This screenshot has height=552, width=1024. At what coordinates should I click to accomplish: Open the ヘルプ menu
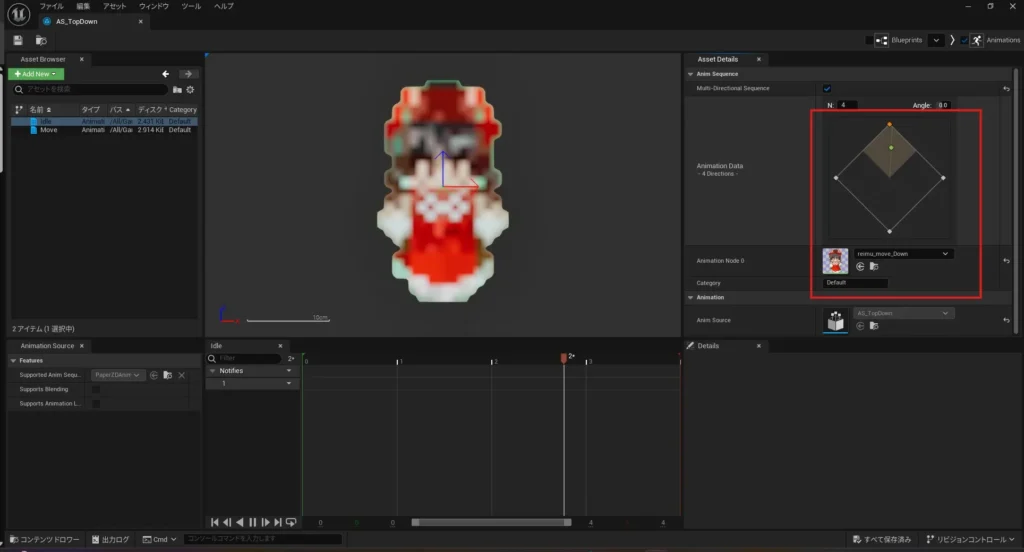tap(223, 6)
